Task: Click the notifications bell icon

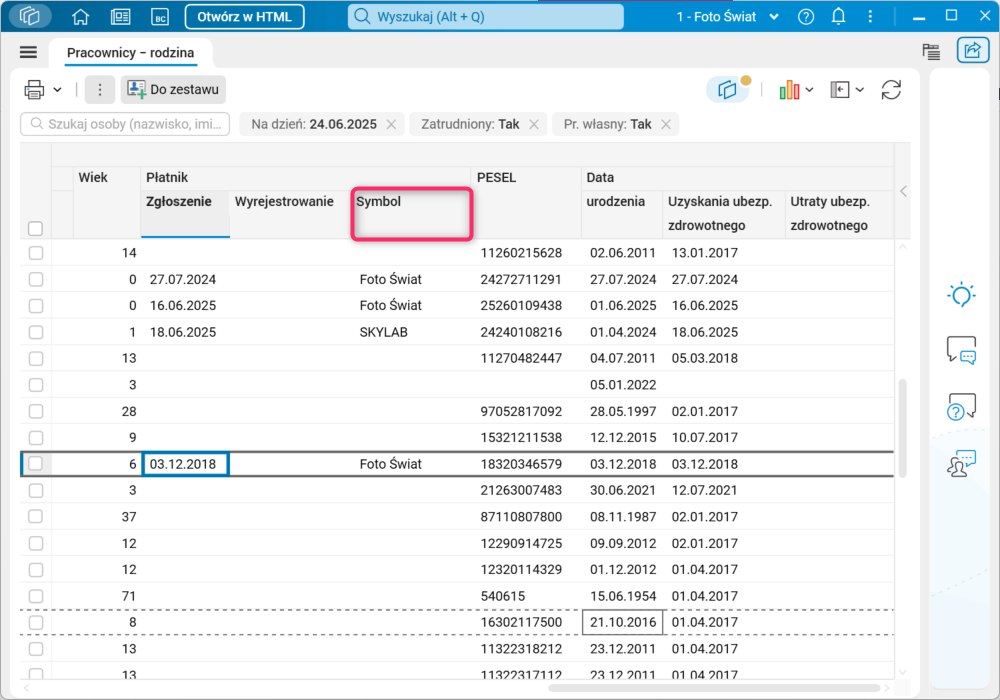Action: pyautogui.click(x=838, y=17)
